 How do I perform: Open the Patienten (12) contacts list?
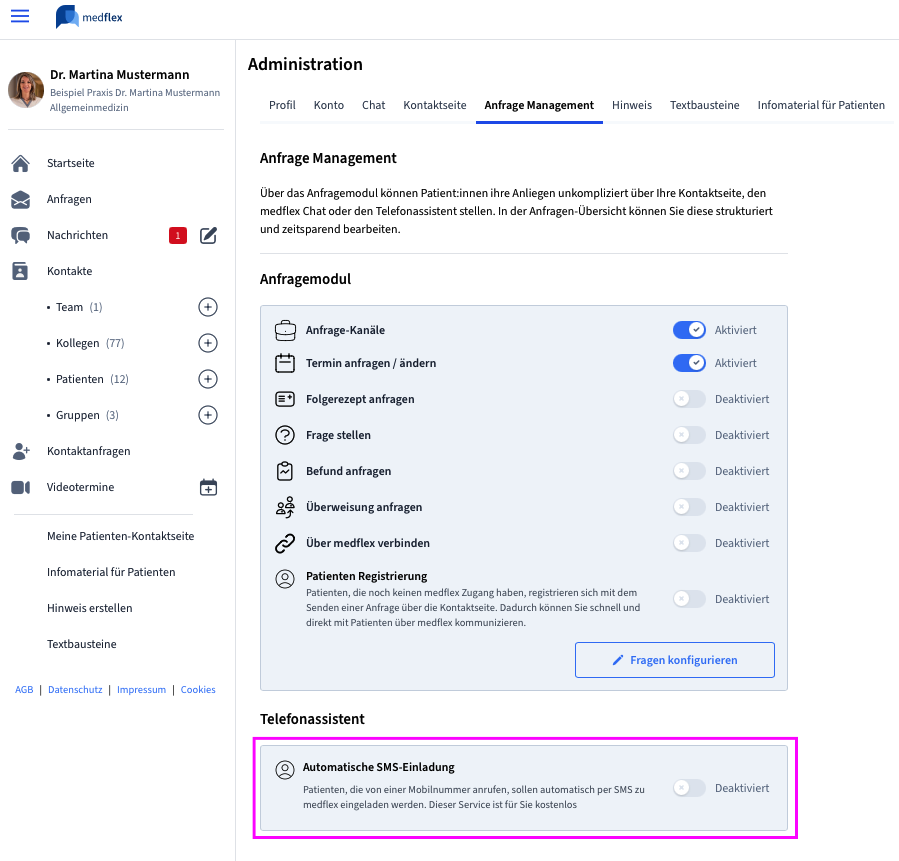[92, 379]
